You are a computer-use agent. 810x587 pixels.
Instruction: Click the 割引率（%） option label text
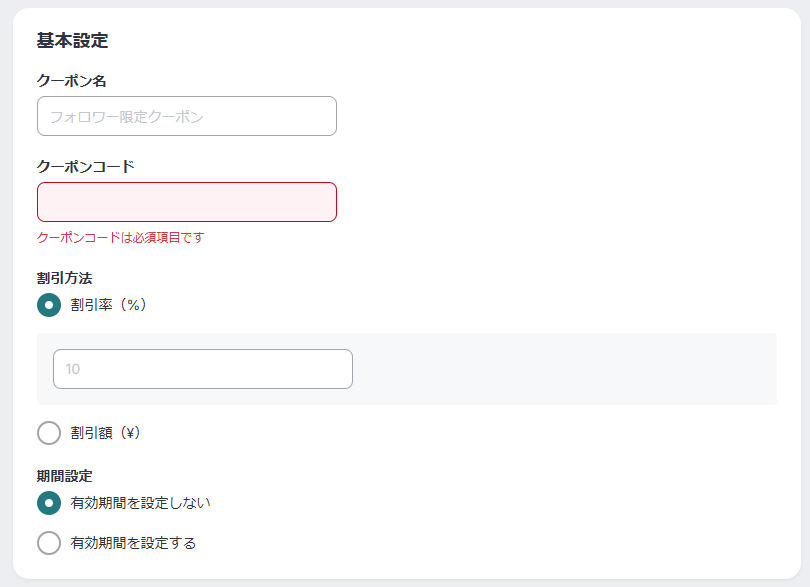[109, 305]
